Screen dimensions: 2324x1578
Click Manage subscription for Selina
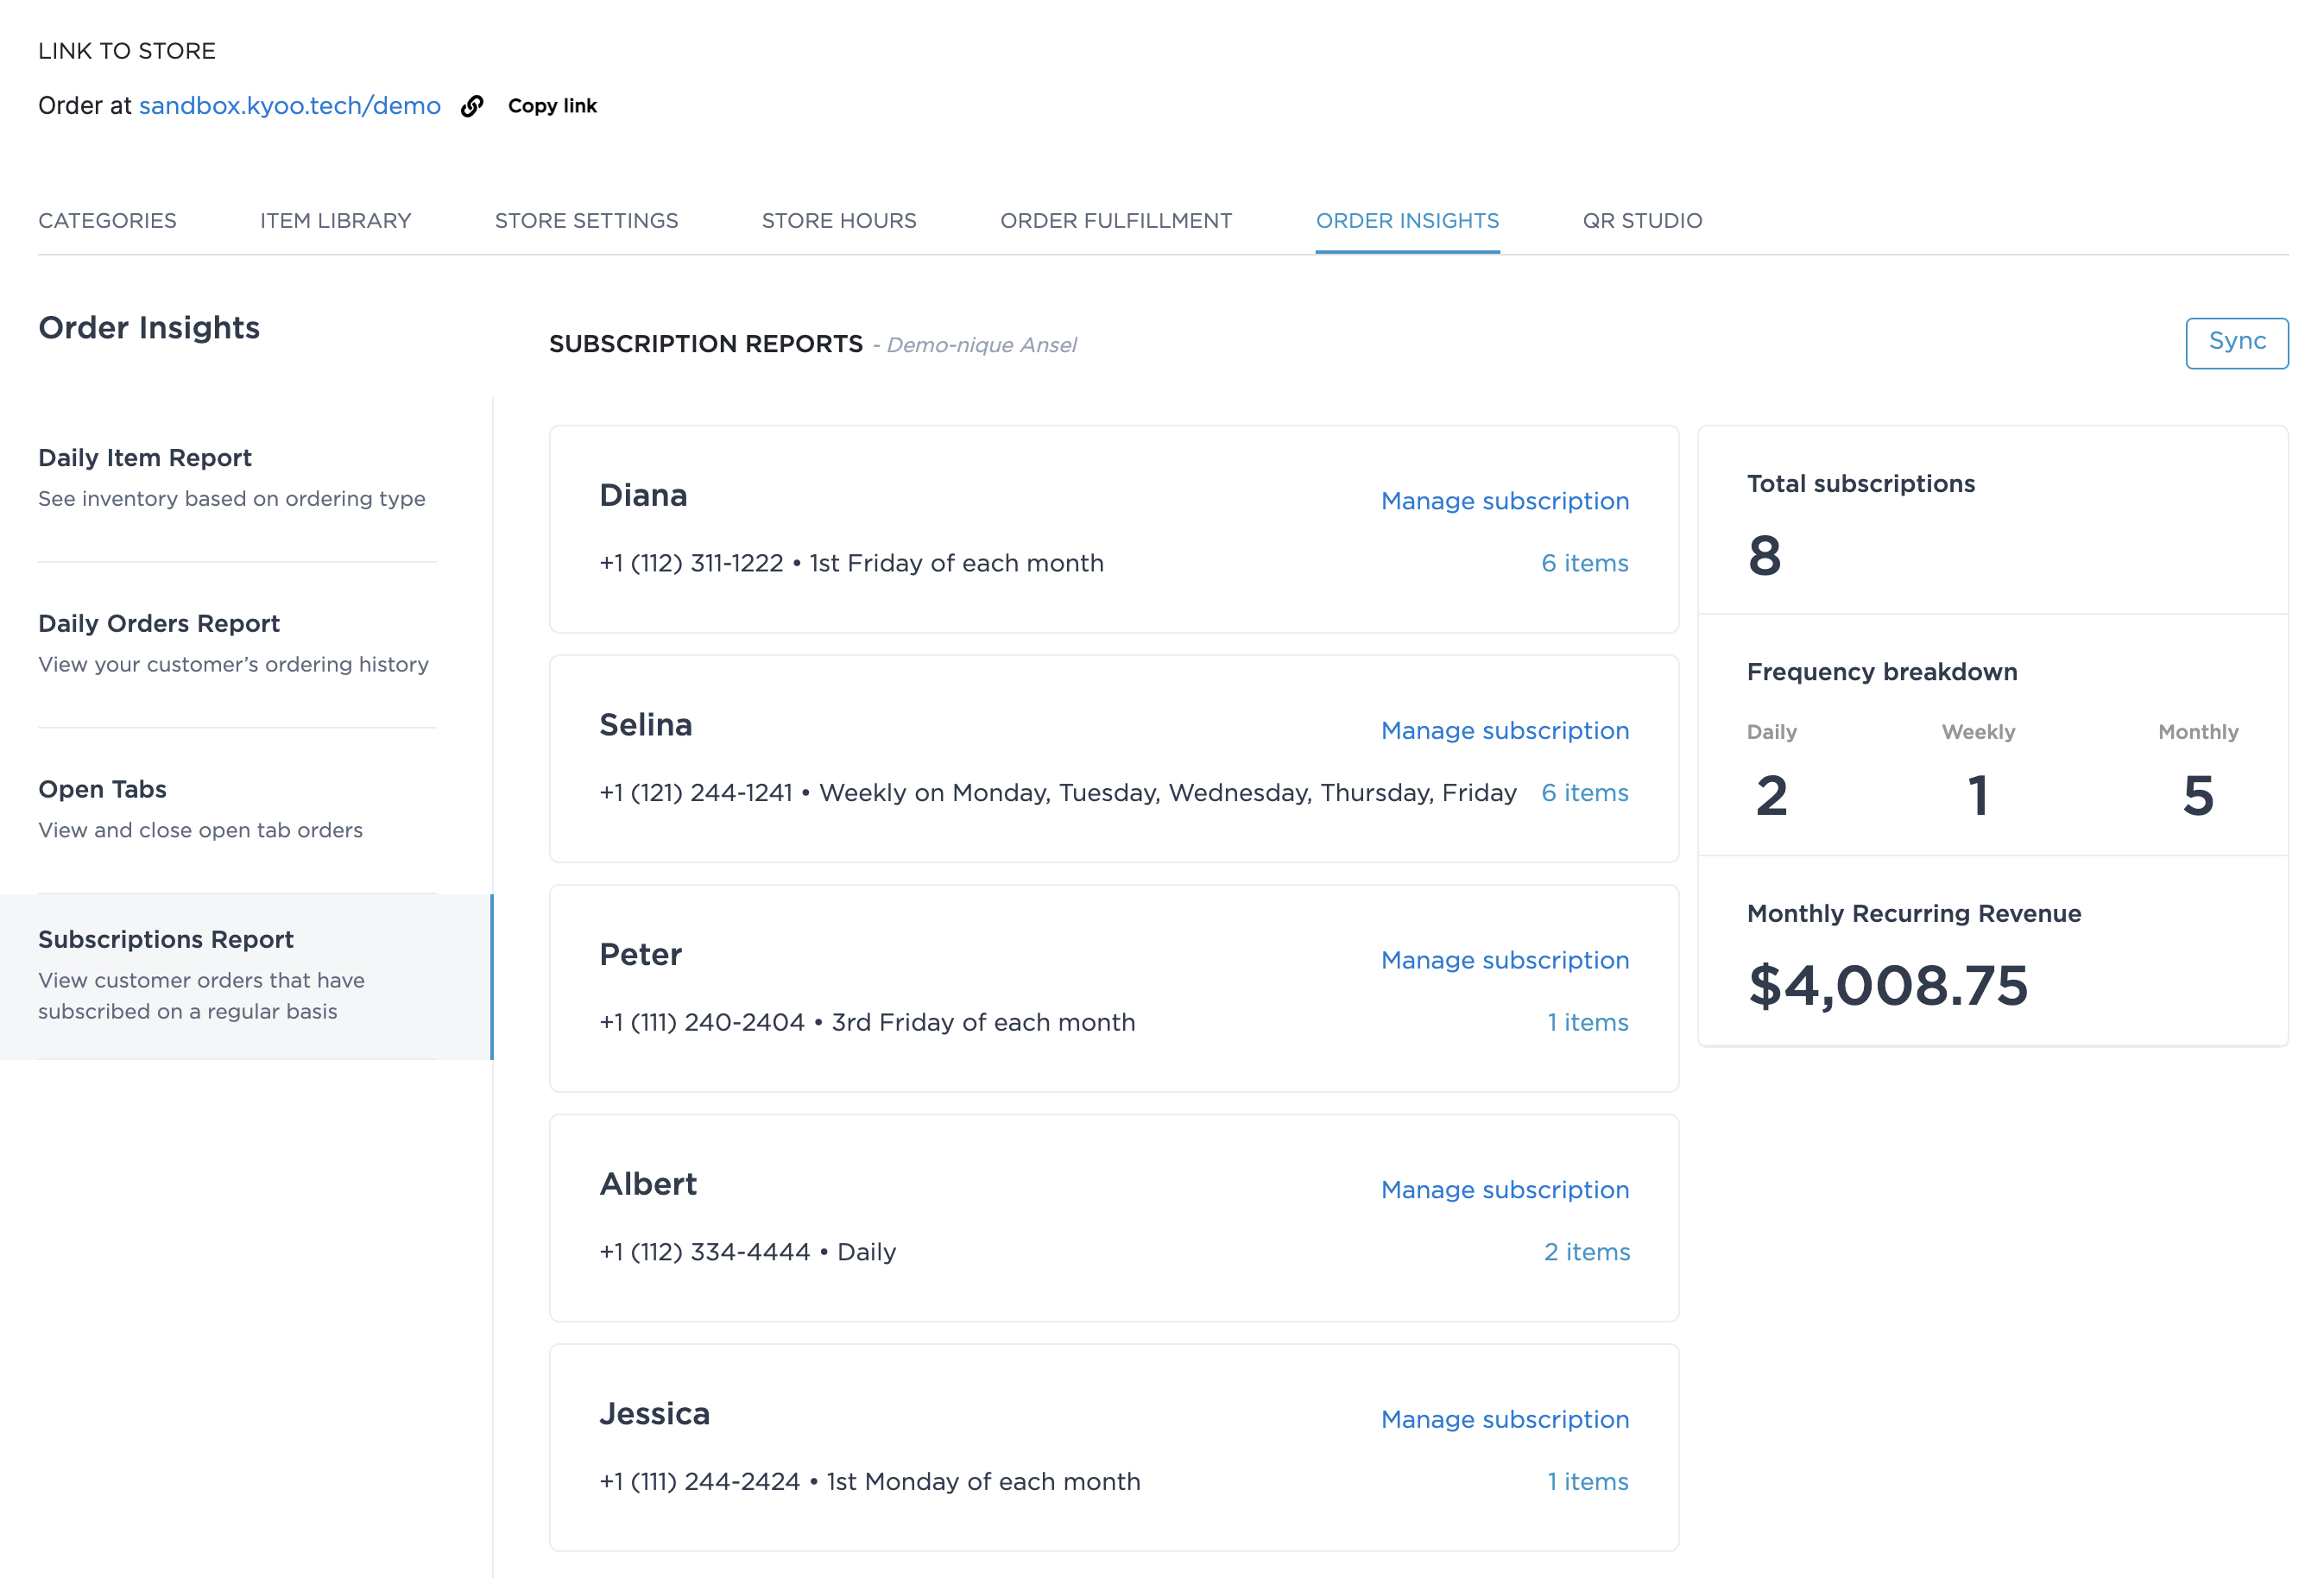click(1504, 731)
